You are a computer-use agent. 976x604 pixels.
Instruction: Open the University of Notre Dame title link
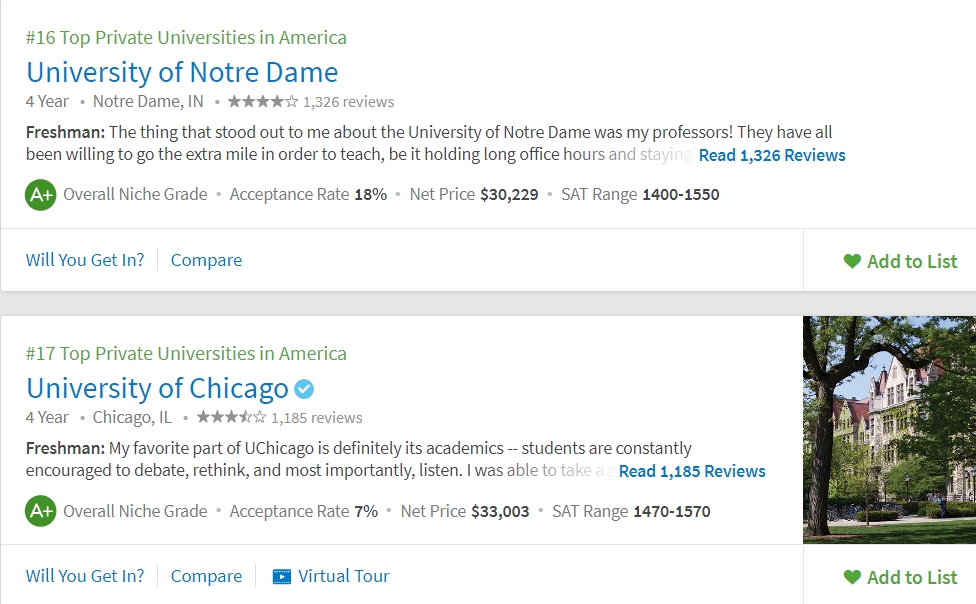[x=182, y=72]
